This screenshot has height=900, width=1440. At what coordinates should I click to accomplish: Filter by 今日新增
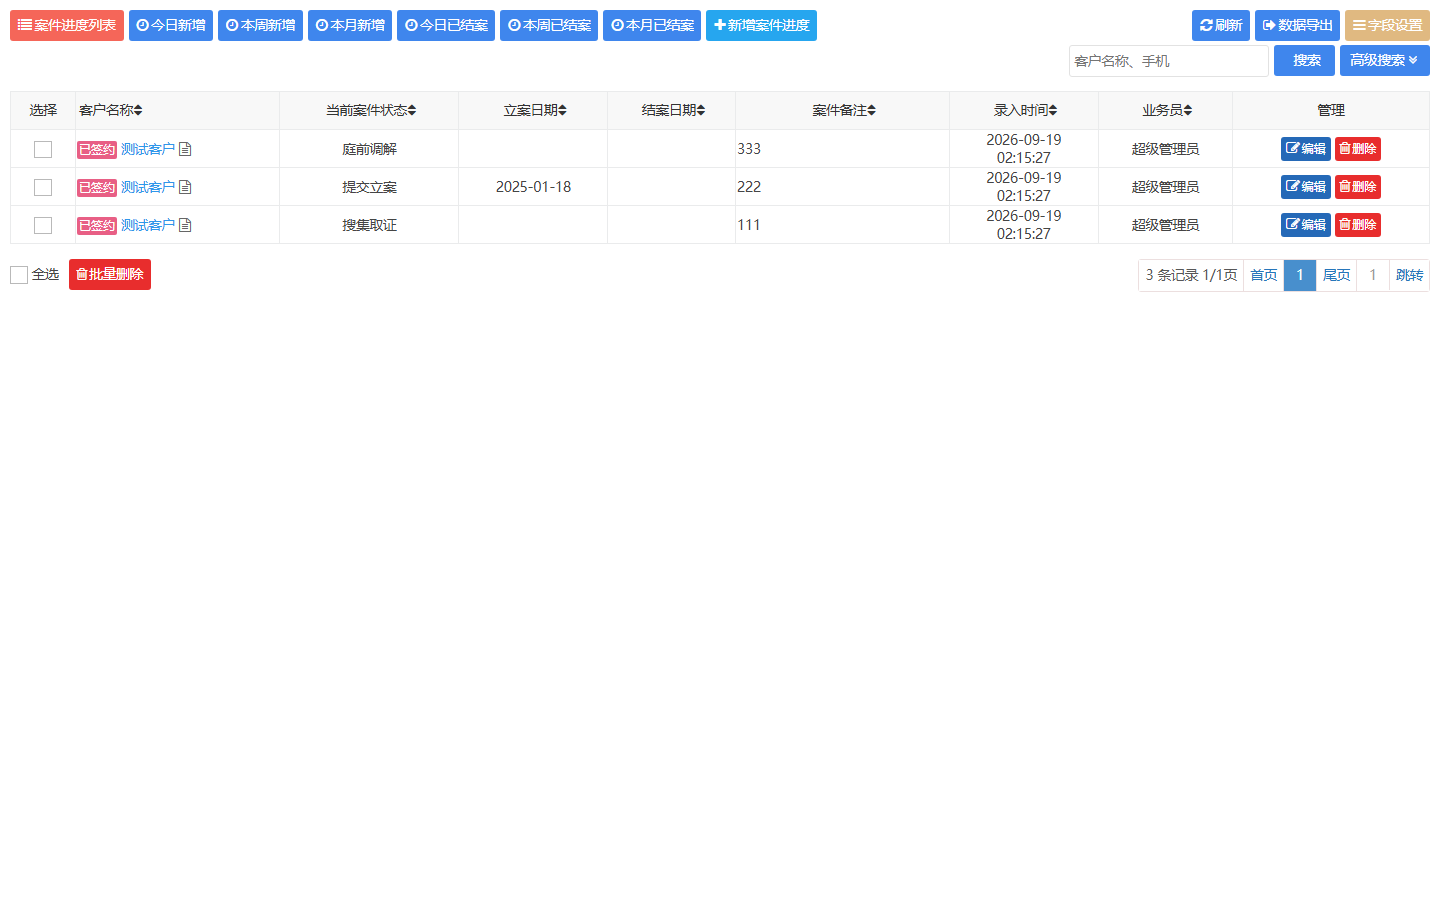tap(171, 25)
